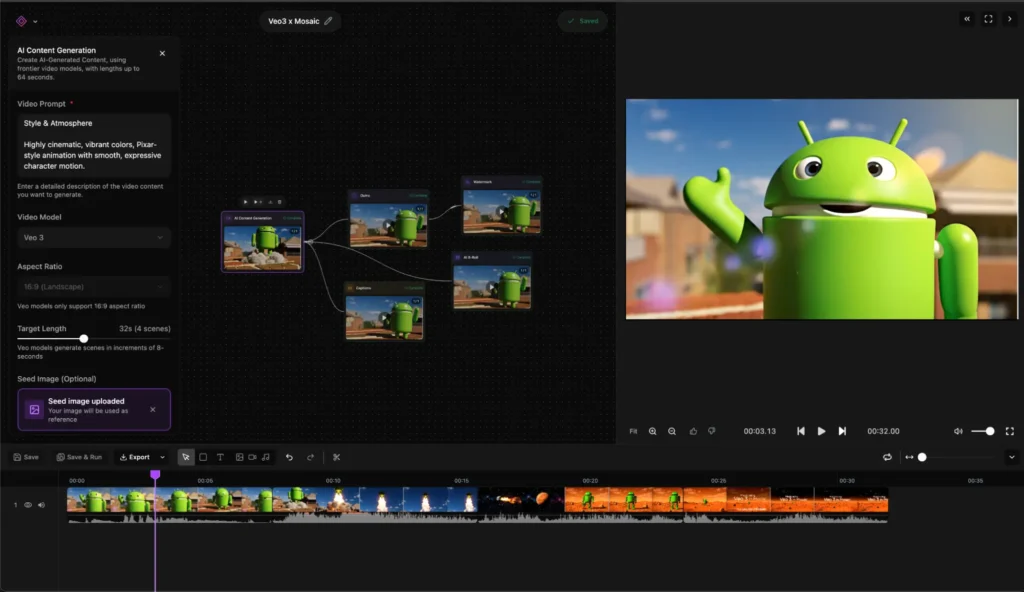The image size is (1024, 592).
Task: Enable loop playback under the preview
Action: 886,457
